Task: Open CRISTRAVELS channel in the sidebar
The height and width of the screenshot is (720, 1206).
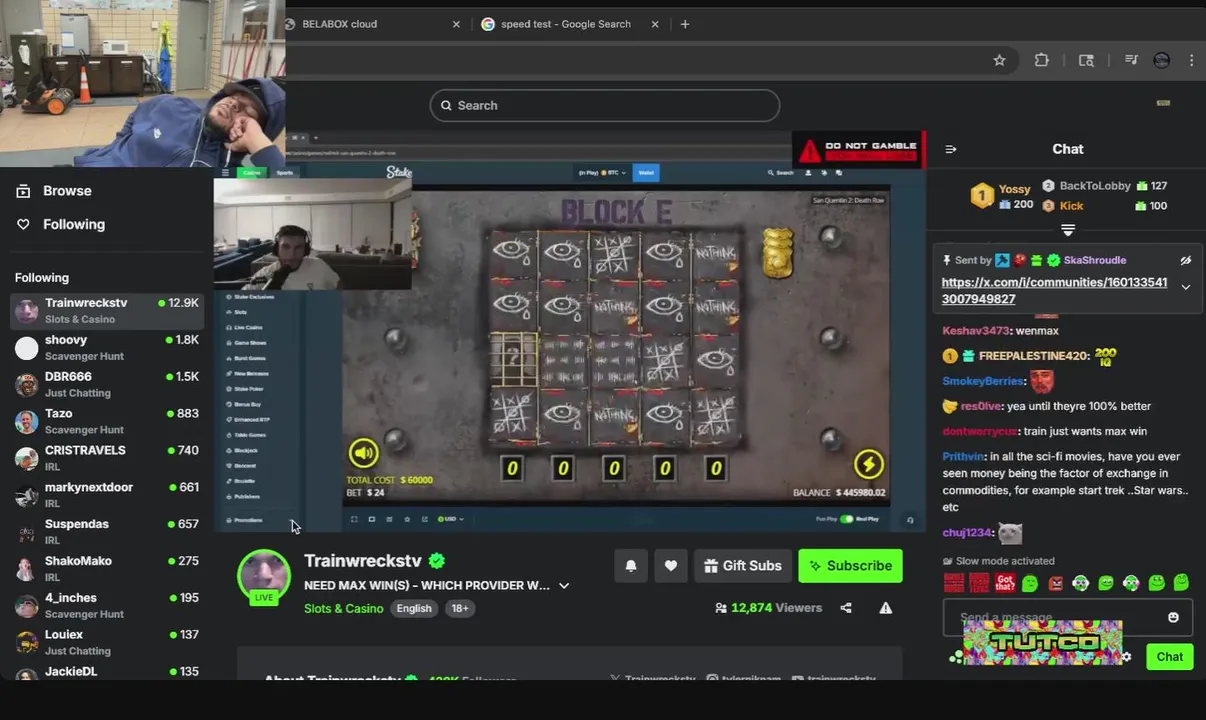Action: pyautogui.click(x=107, y=458)
